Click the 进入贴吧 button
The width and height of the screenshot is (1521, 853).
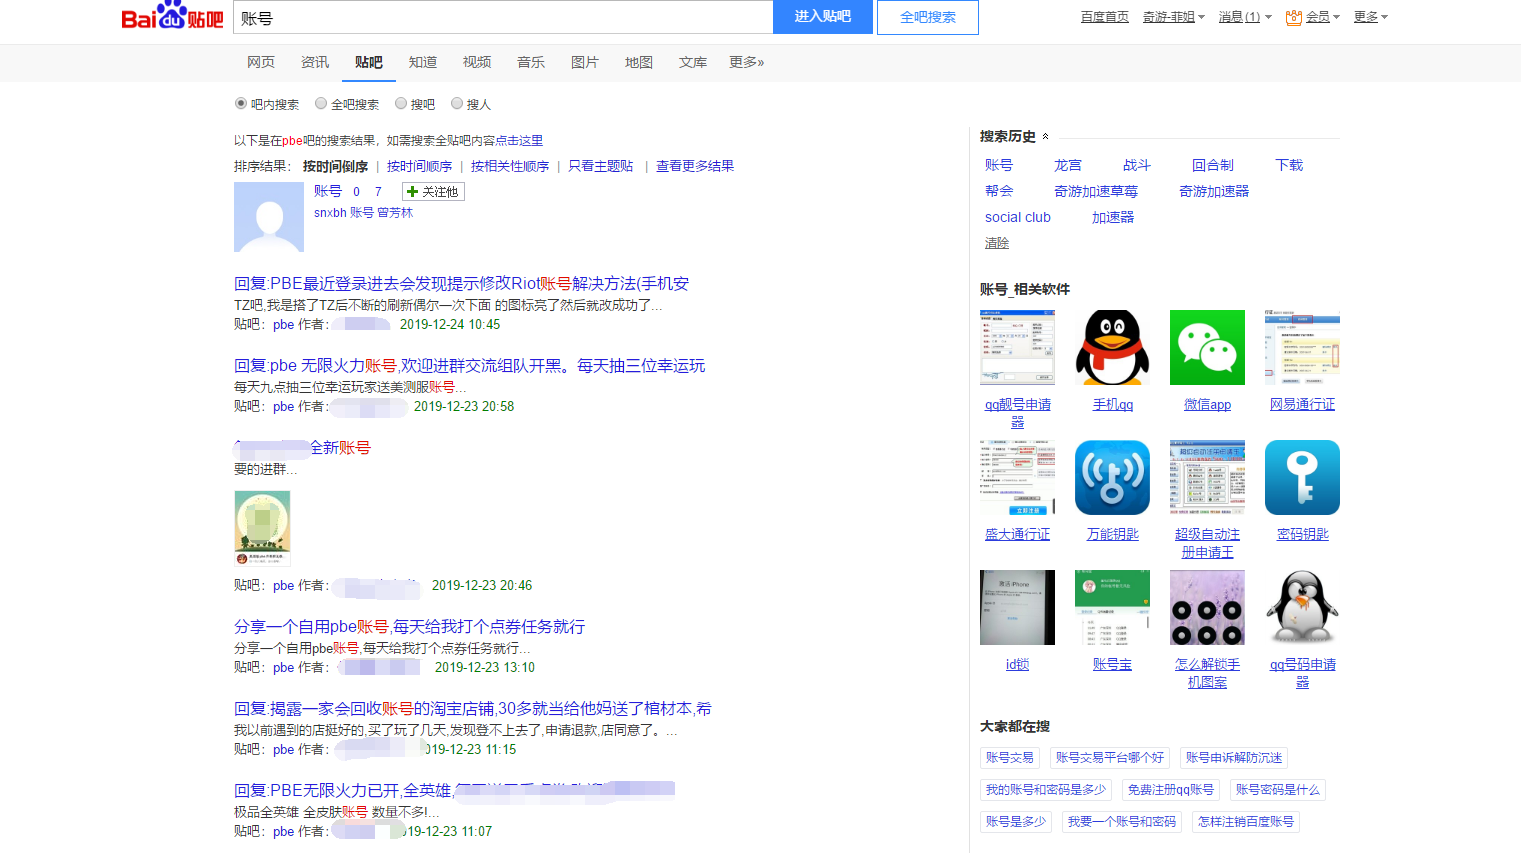[823, 17]
